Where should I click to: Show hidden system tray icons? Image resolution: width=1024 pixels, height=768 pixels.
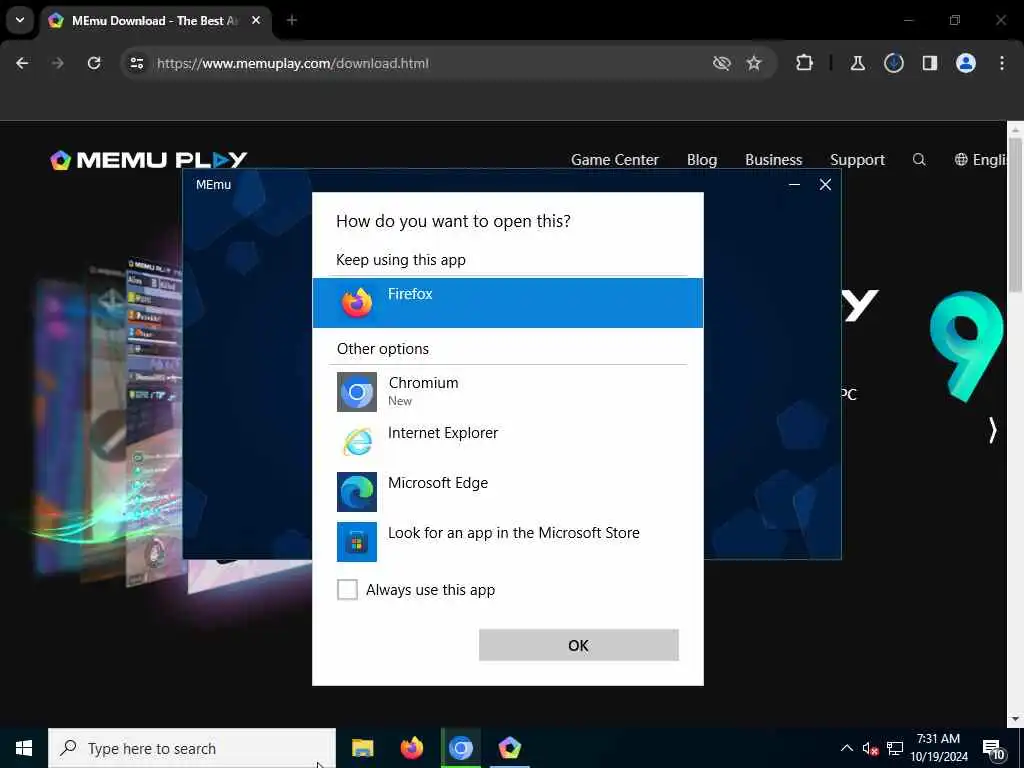846,748
